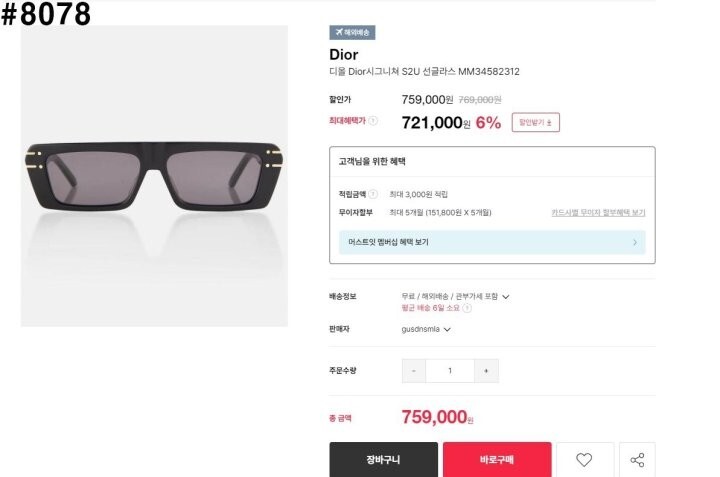Expand the 배송정보 shipping details chevron
This screenshot has height=477, width=720.
(x=506, y=297)
